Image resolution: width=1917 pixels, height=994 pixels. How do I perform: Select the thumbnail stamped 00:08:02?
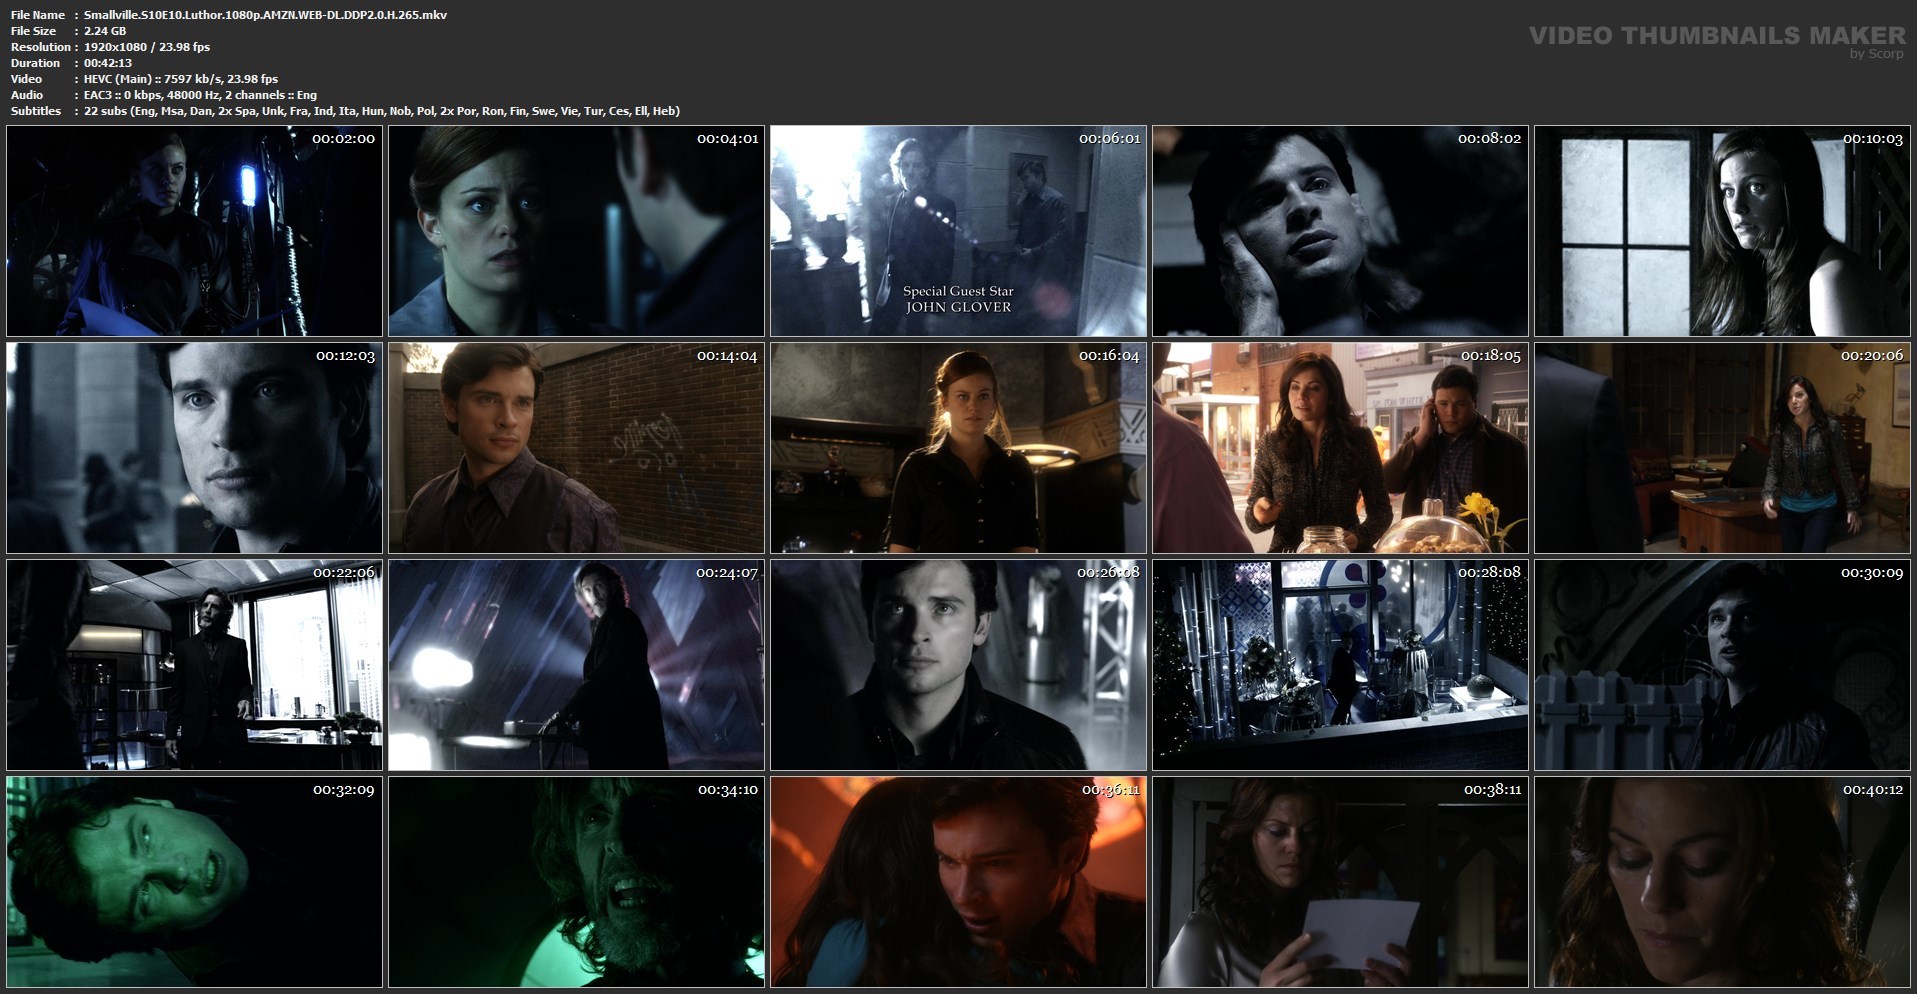tap(1340, 231)
